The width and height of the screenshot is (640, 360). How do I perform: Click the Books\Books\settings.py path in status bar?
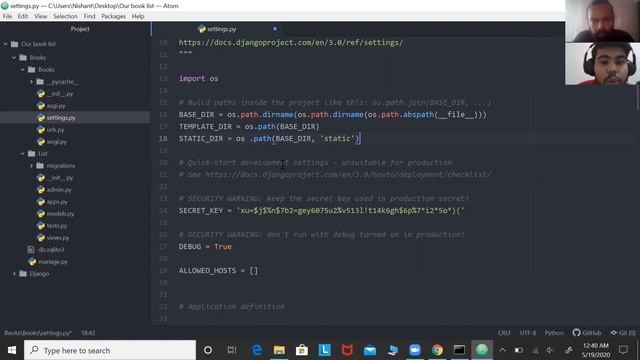point(38,333)
